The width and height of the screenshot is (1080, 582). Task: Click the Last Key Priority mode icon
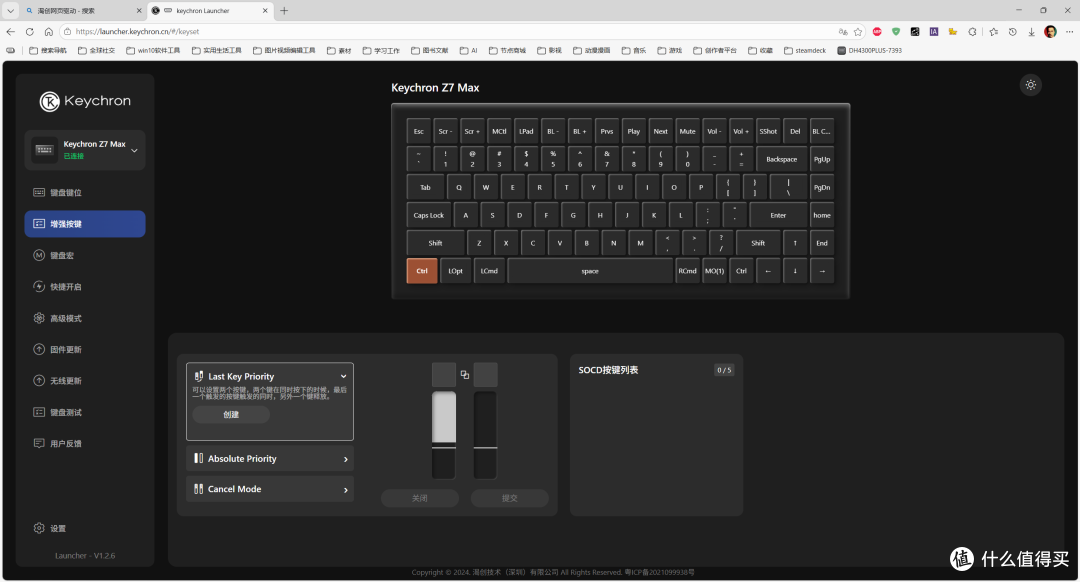(x=198, y=376)
